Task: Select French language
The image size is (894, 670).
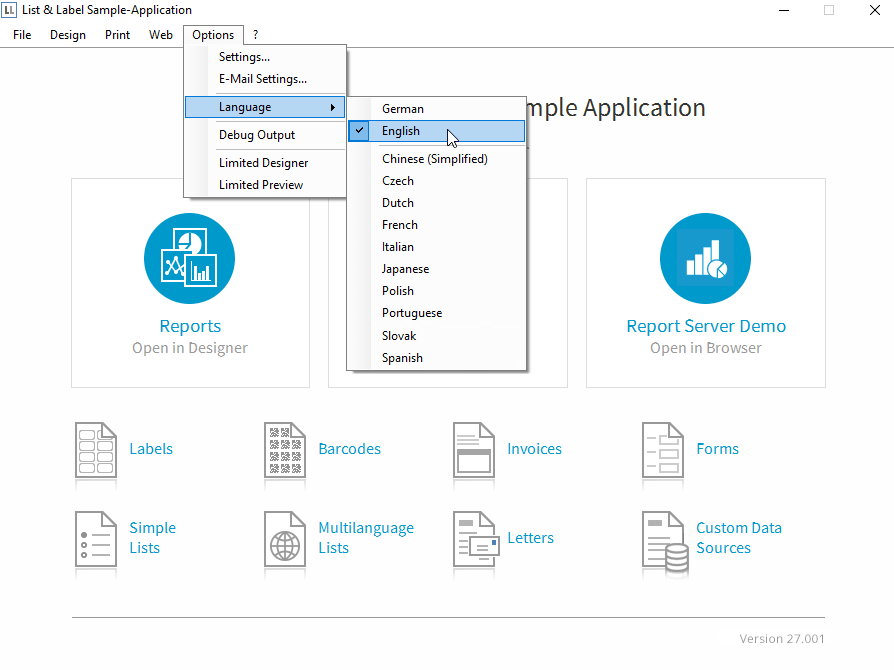Action: tap(436, 225)
